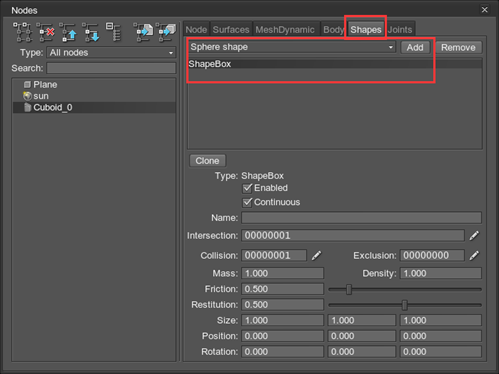Click the collapse hierarchy list icon
Viewport: 499px width, 374px height.
[113, 32]
